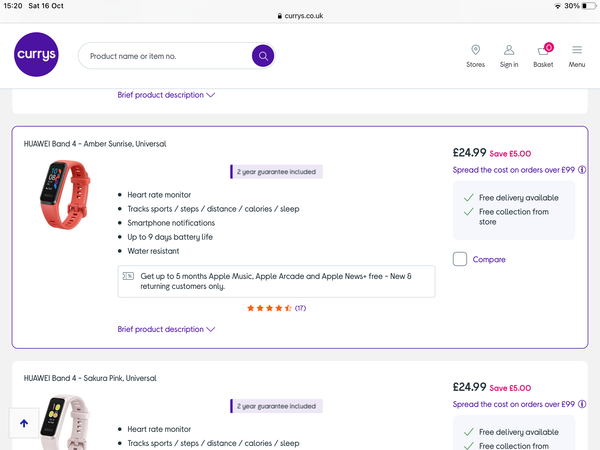Click Amber Sunrise Save £5.00 label
Viewport: 600px width, 450px height.
[x=510, y=154]
